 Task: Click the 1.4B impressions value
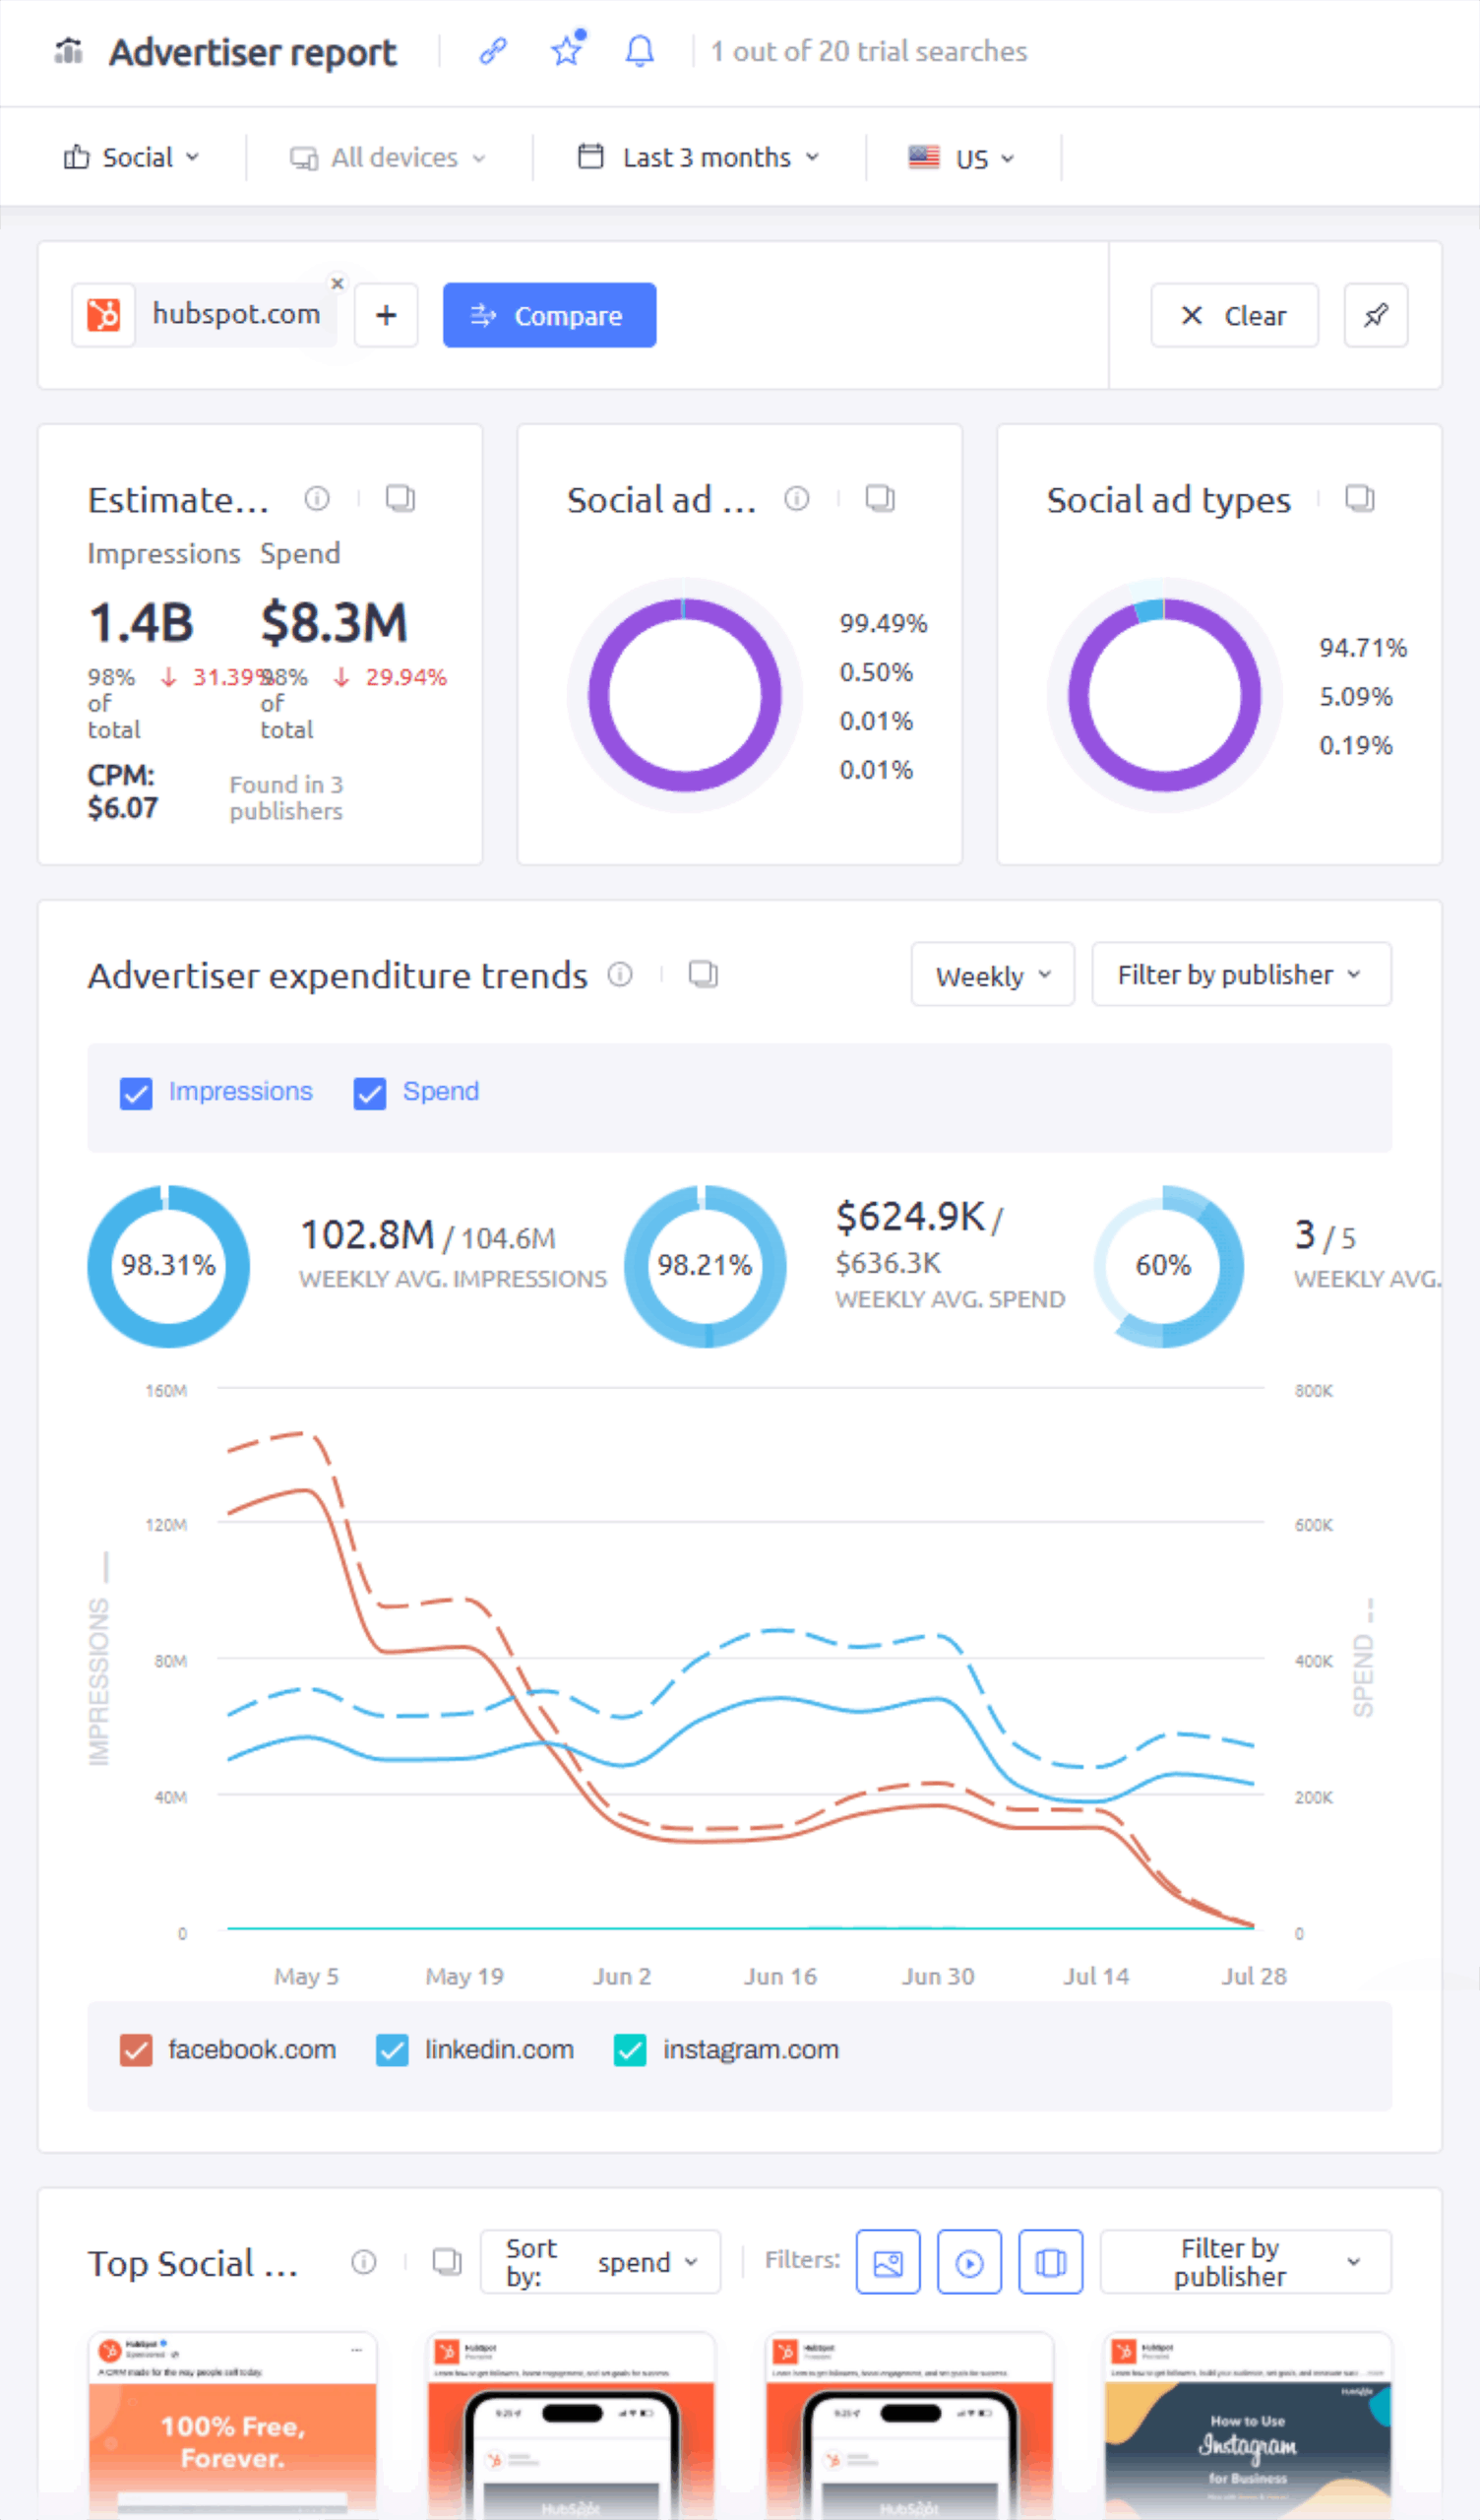tap(141, 623)
